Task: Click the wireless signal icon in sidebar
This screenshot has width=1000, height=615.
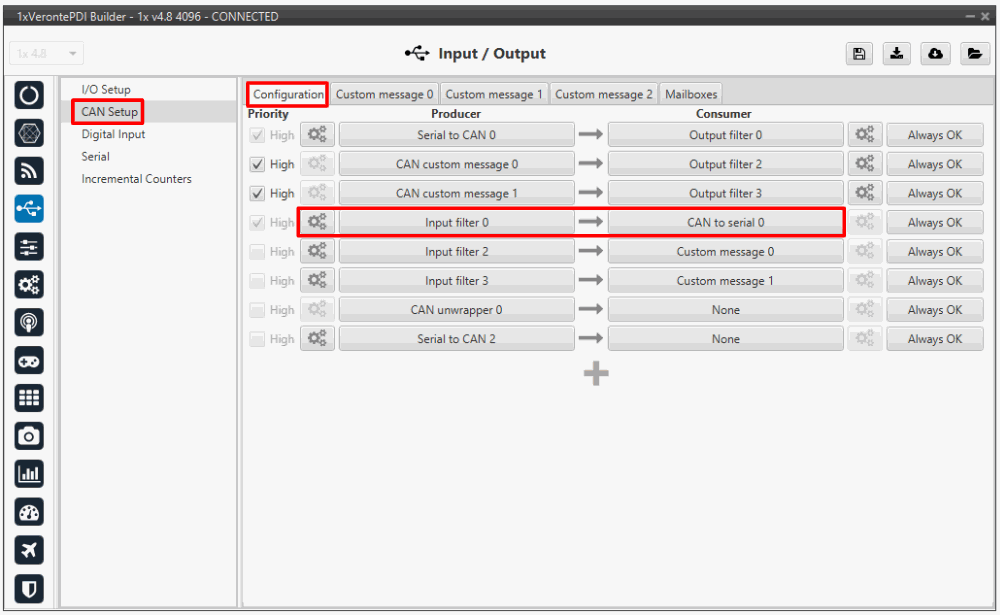Action: click(x=30, y=171)
